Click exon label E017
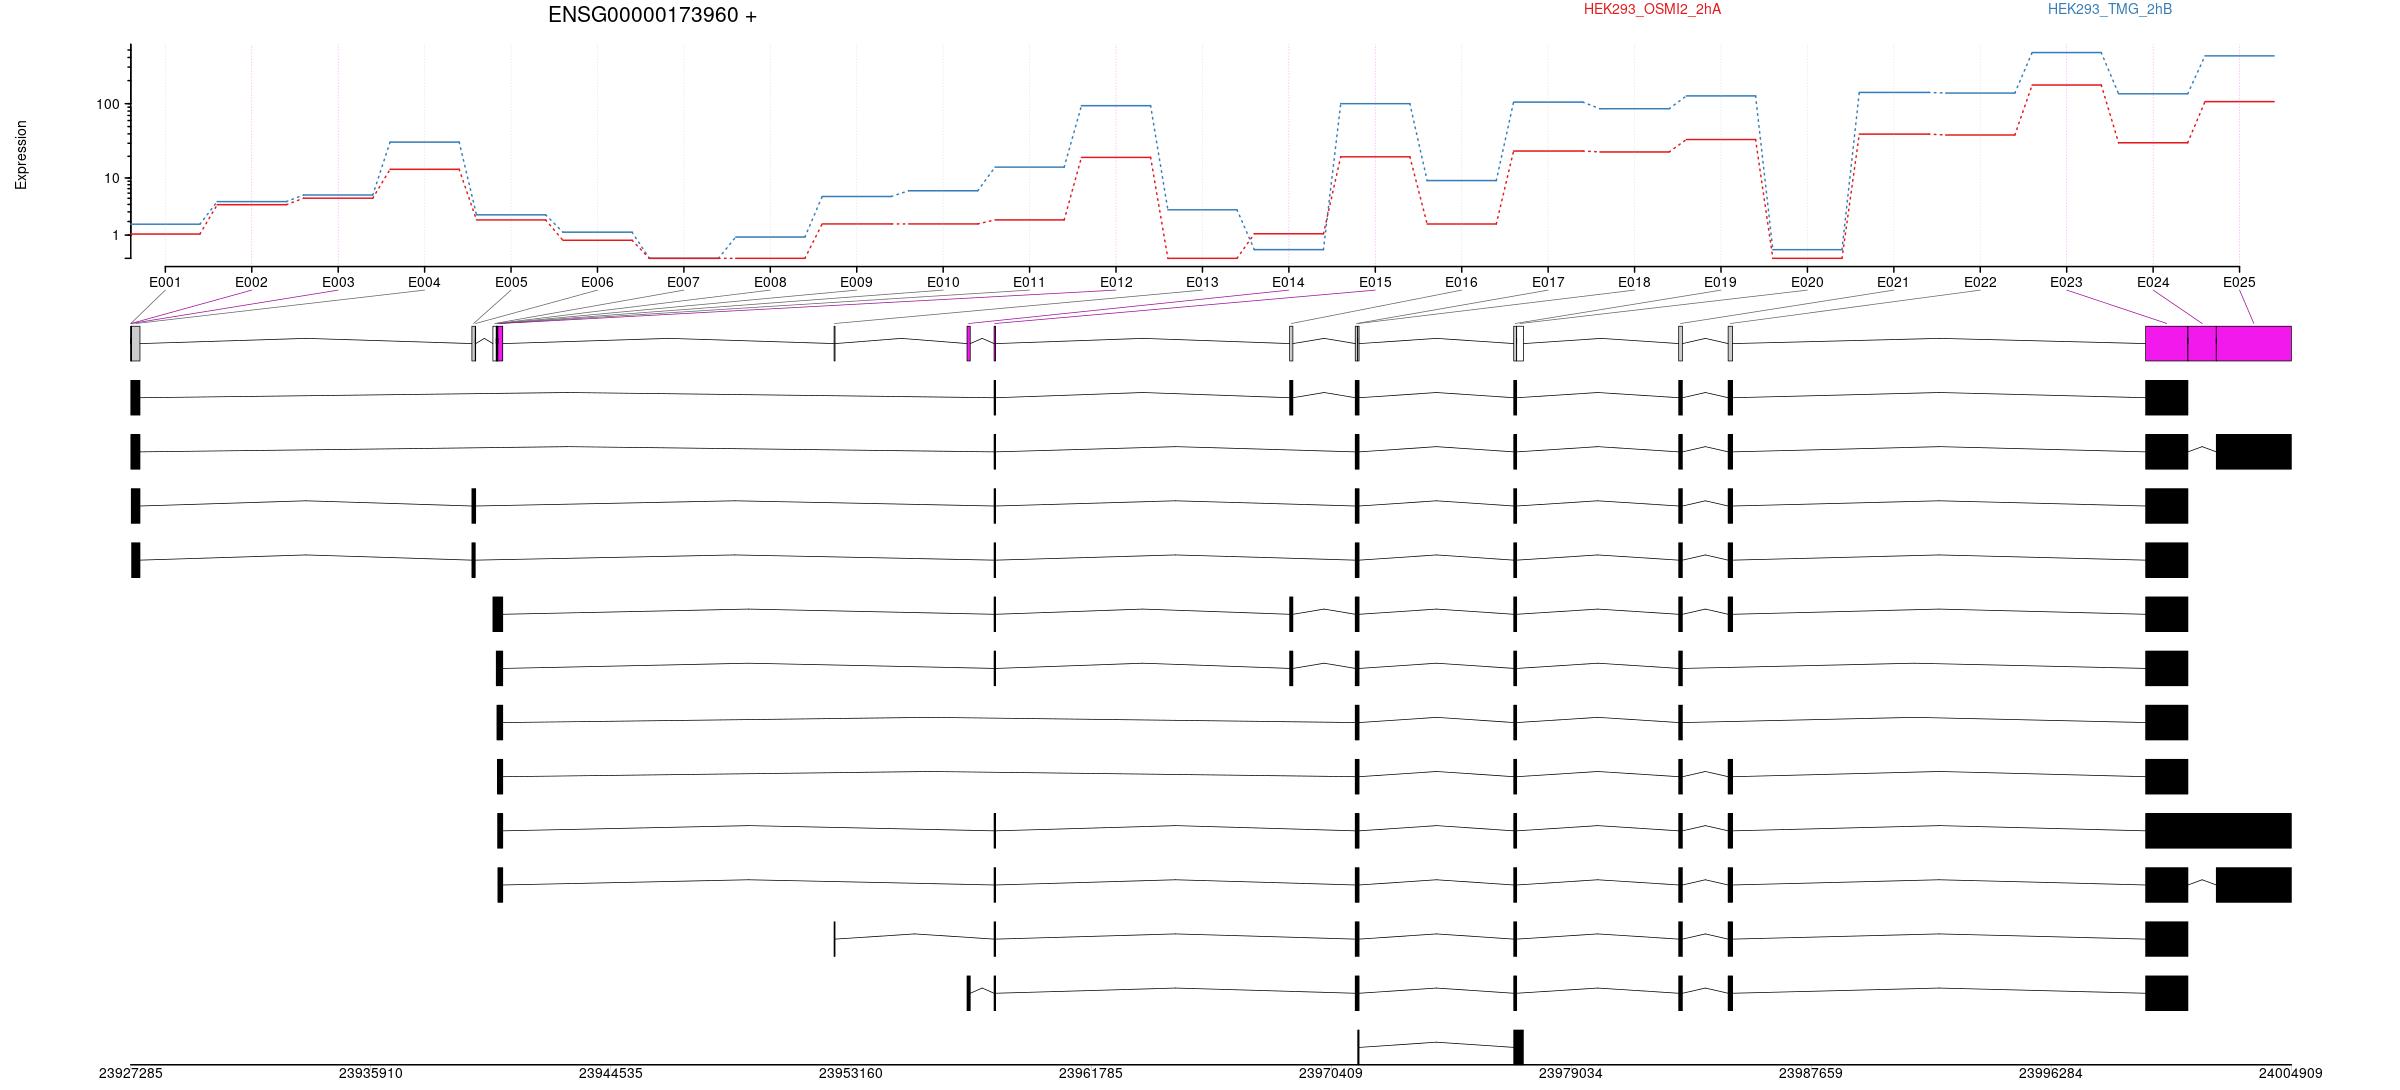The width and height of the screenshot is (2400, 1090). point(1548,282)
